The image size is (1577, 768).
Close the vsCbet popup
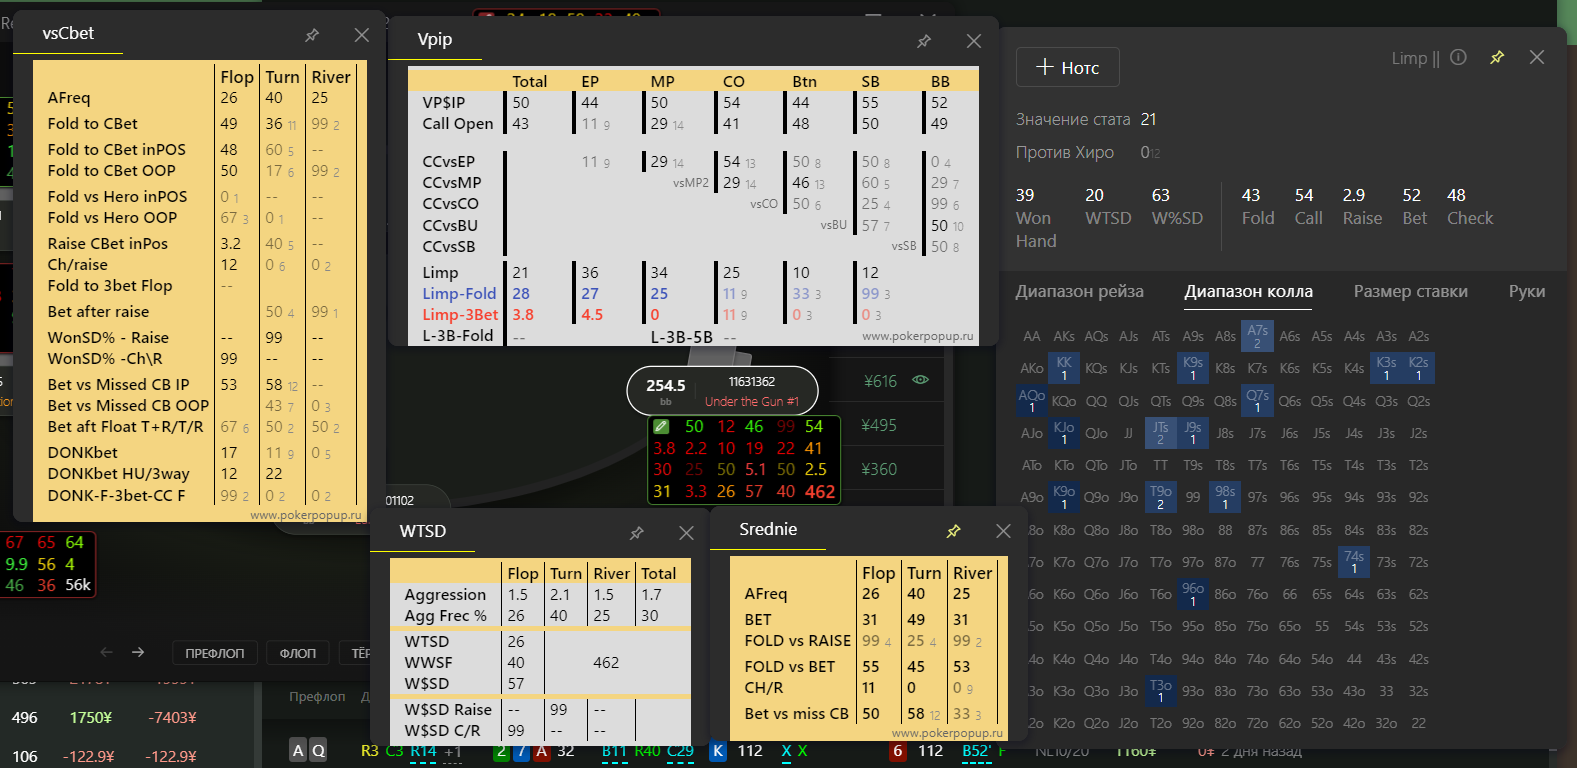click(x=362, y=35)
